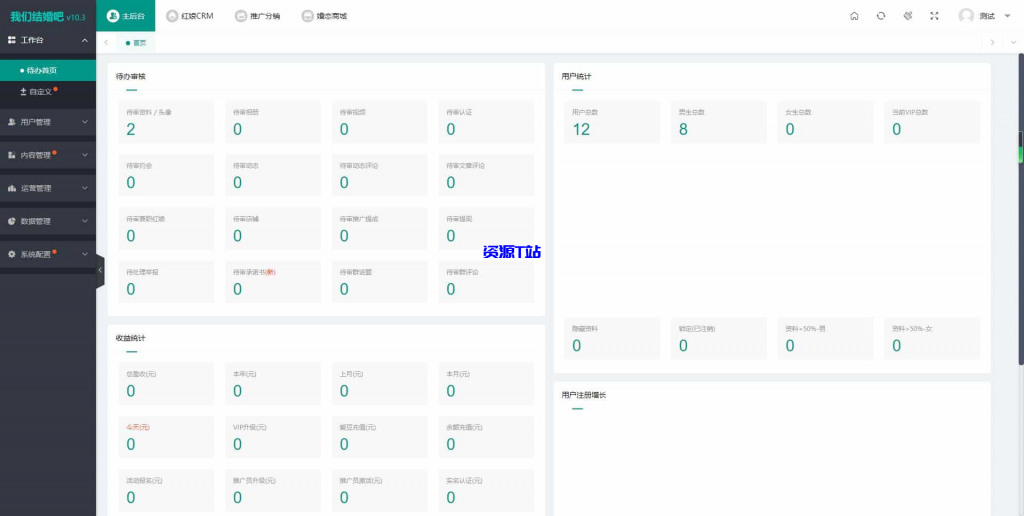Click the 推广分销 module icon
This screenshot has width=1024, height=516.
[241, 16]
